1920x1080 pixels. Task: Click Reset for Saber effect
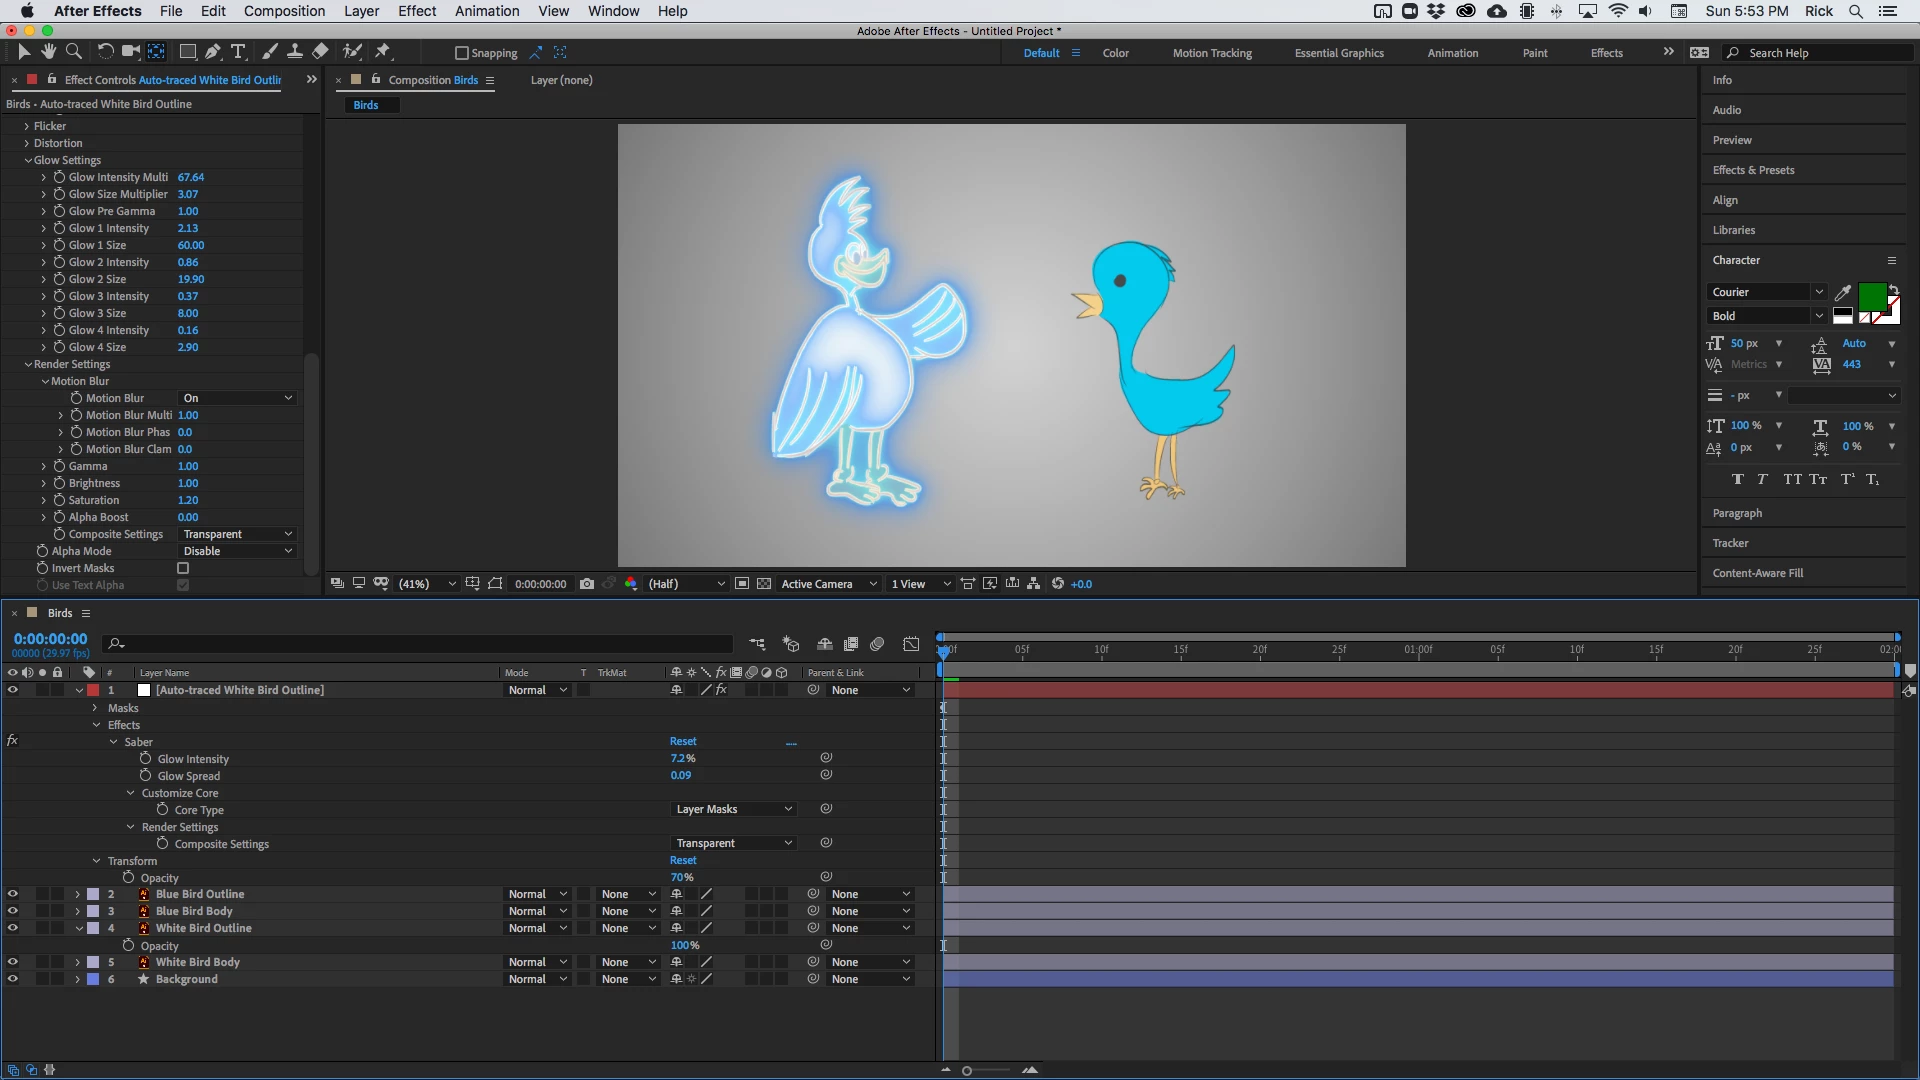[683, 741]
